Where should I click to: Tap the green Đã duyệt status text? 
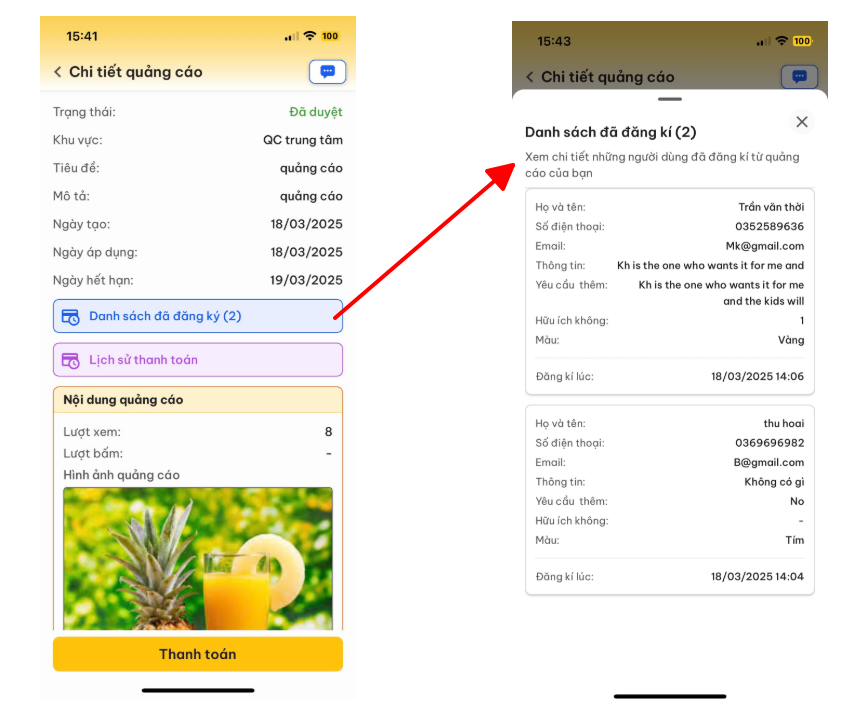point(315,112)
